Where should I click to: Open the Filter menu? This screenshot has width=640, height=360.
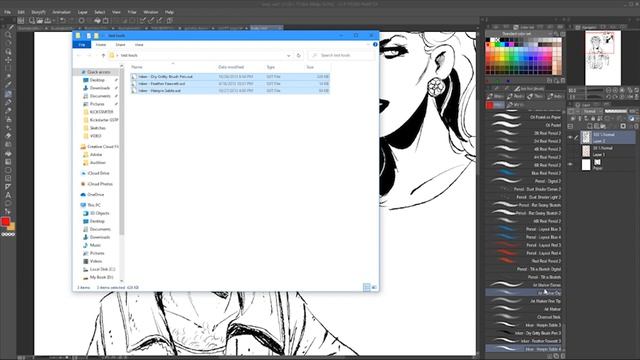[x=132, y=12]
